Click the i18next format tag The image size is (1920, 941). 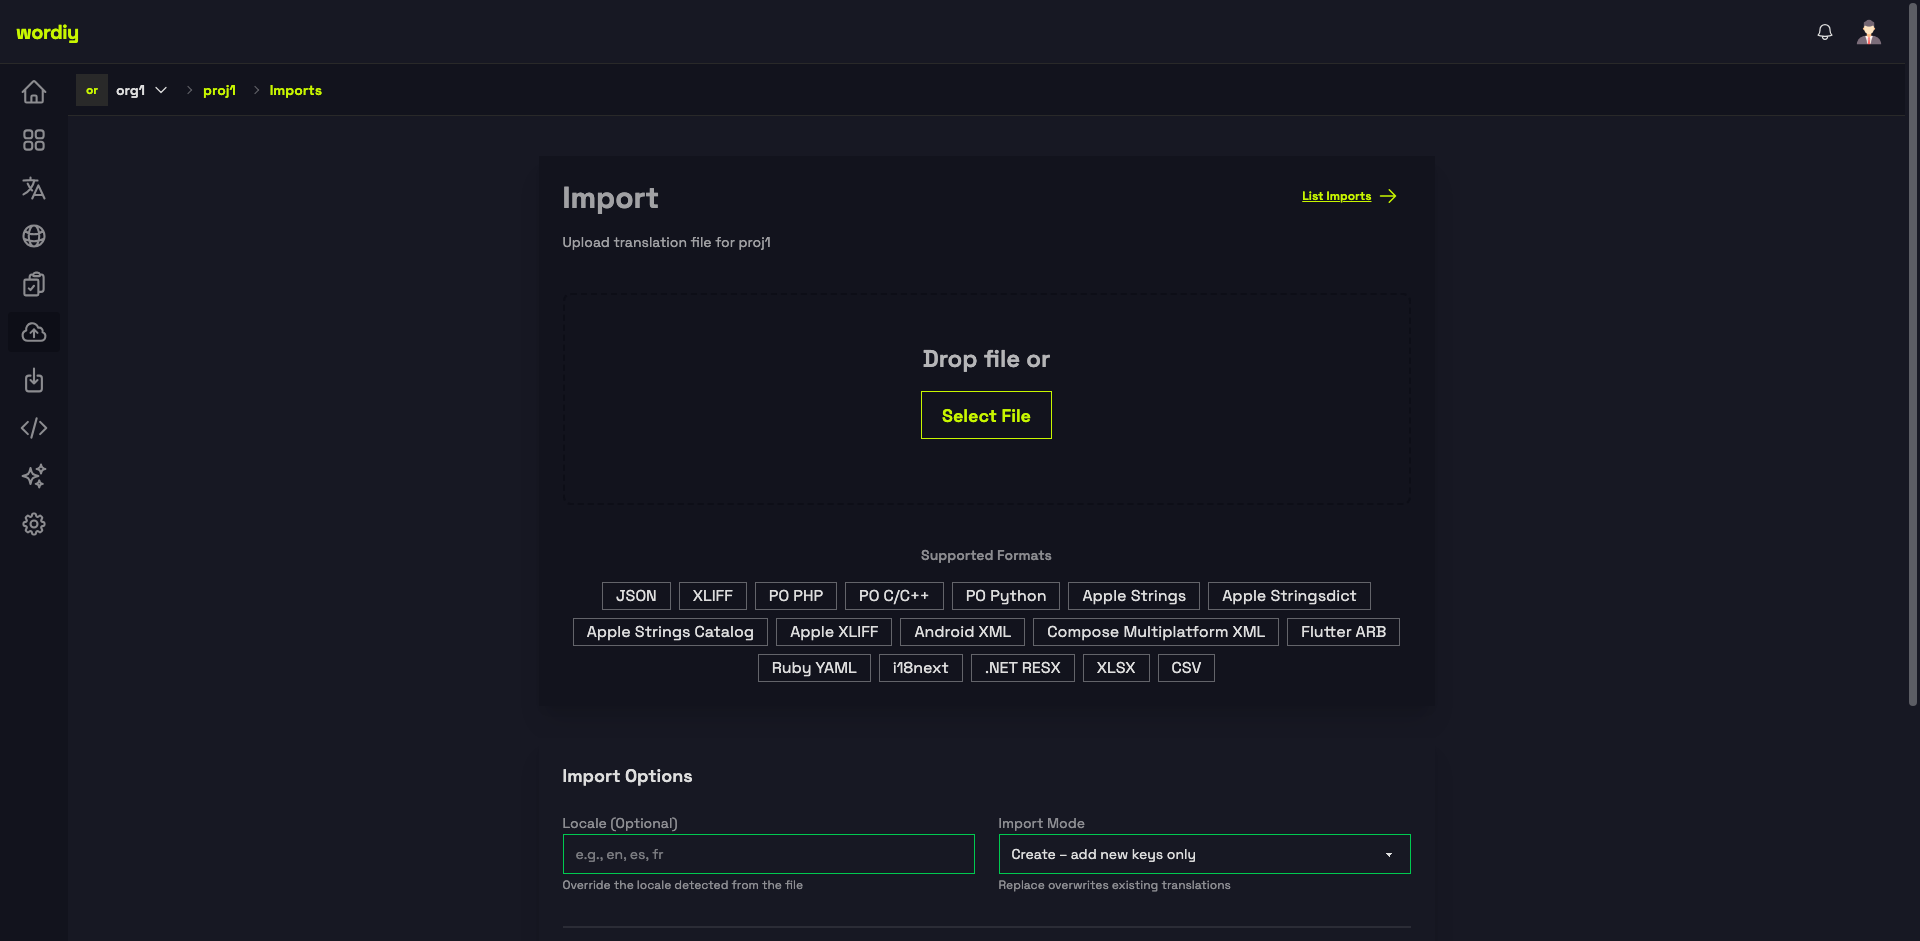921,668
